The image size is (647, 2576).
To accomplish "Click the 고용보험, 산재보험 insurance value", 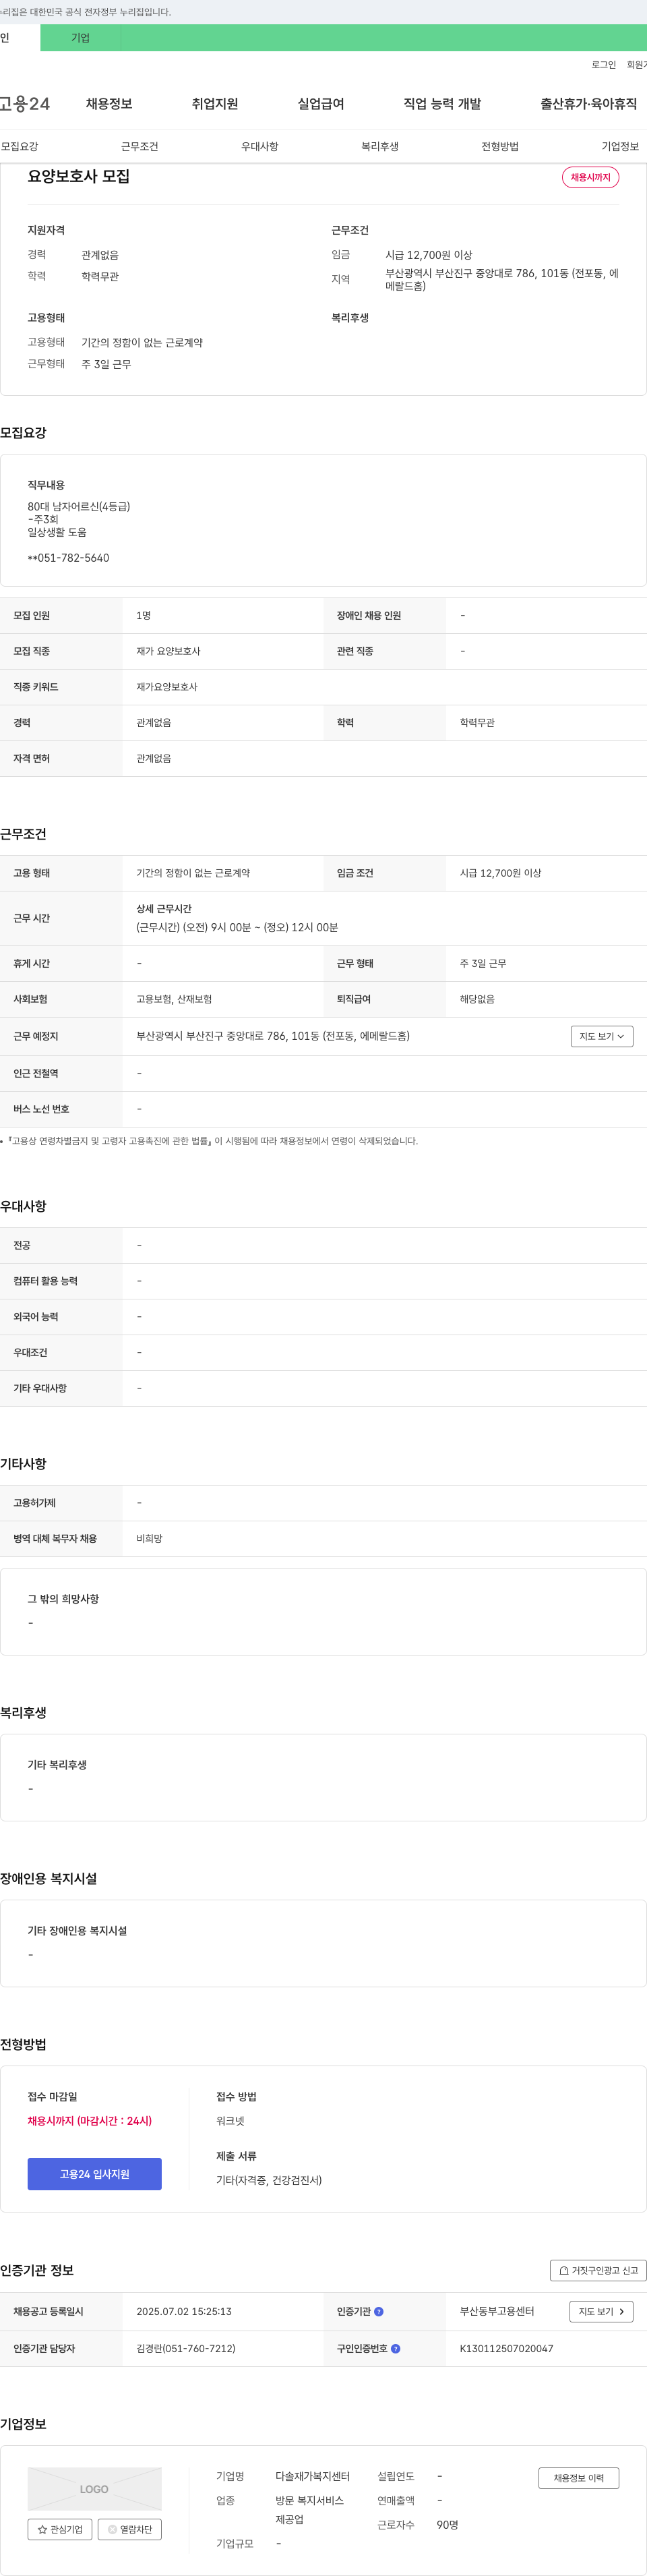I will [174, 999].
